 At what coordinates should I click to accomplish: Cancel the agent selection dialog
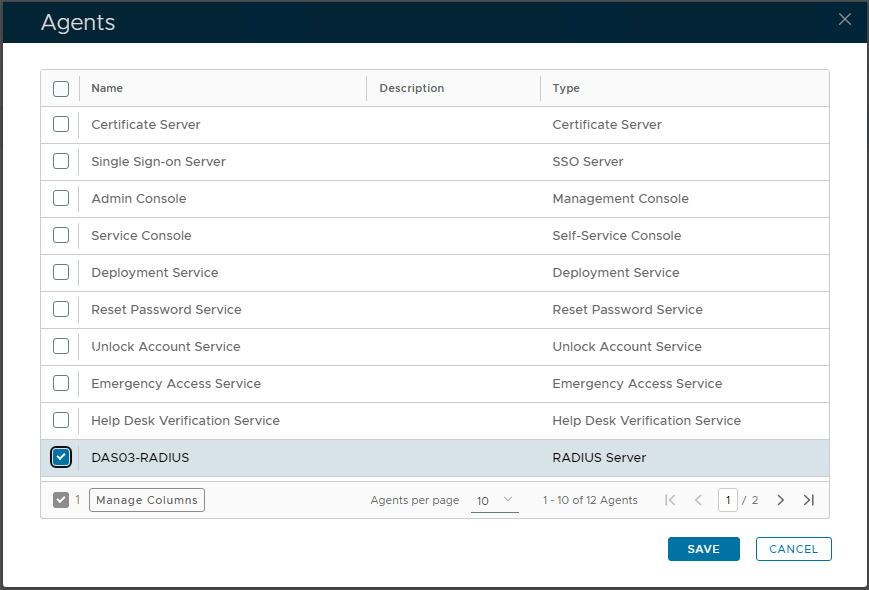click(793, 549)
